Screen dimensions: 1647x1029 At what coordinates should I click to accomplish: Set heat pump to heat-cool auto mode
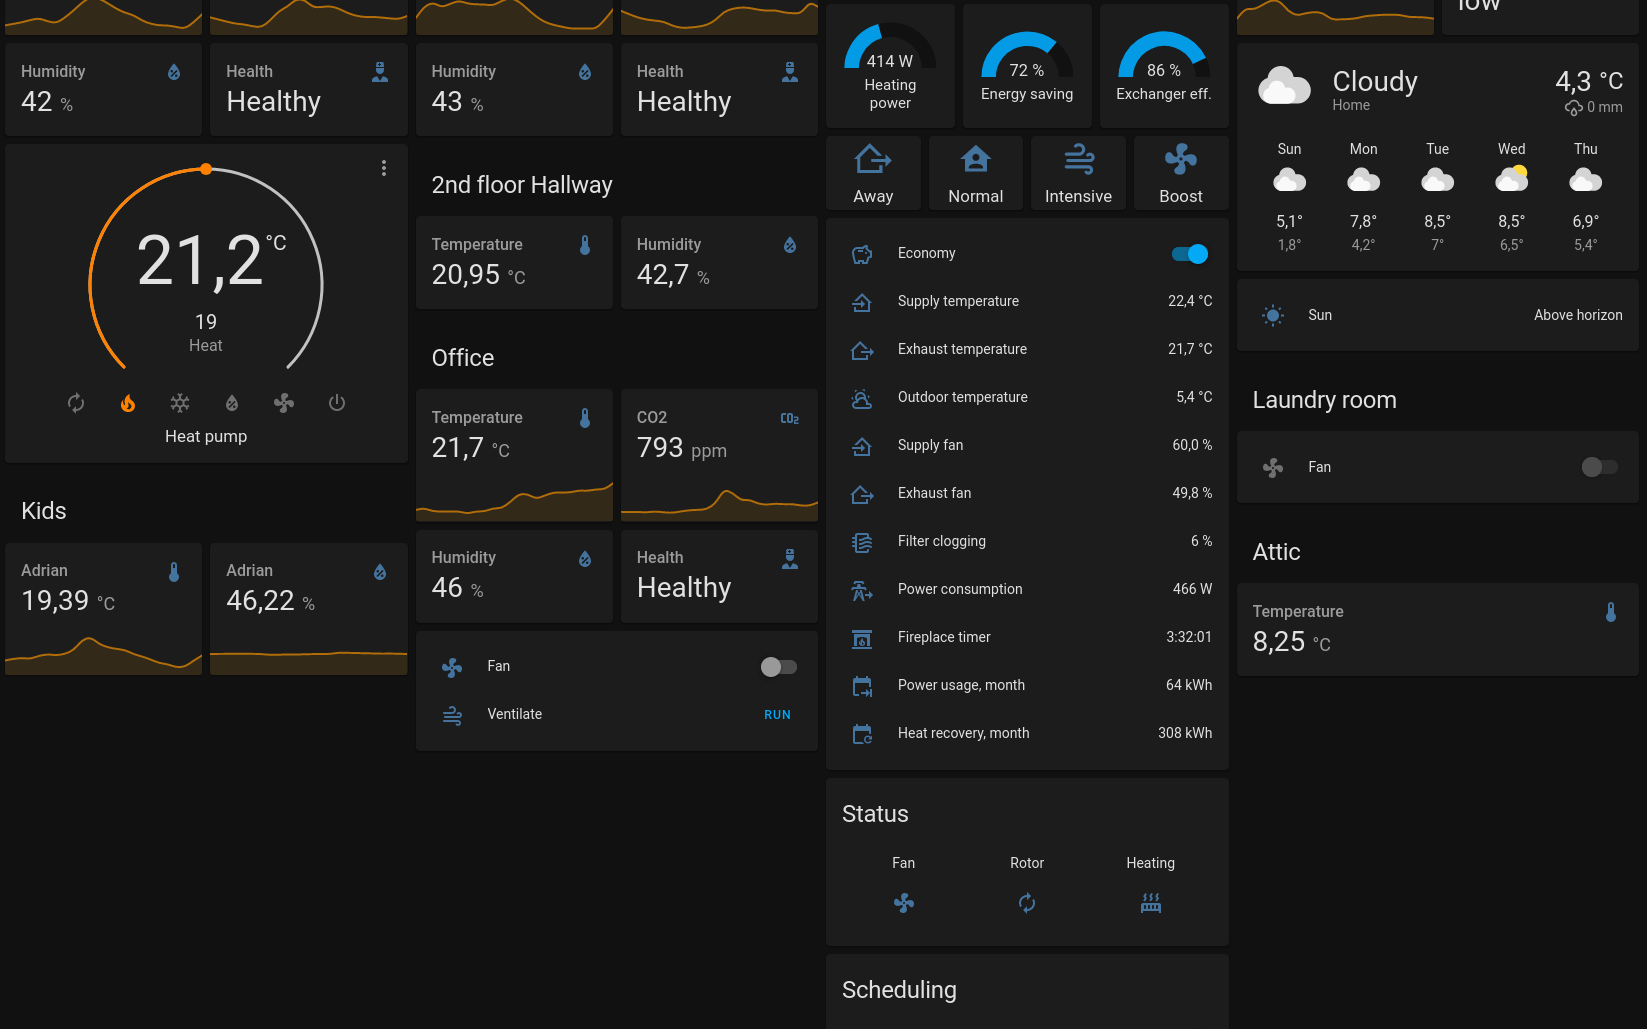[x=76, y=403]
